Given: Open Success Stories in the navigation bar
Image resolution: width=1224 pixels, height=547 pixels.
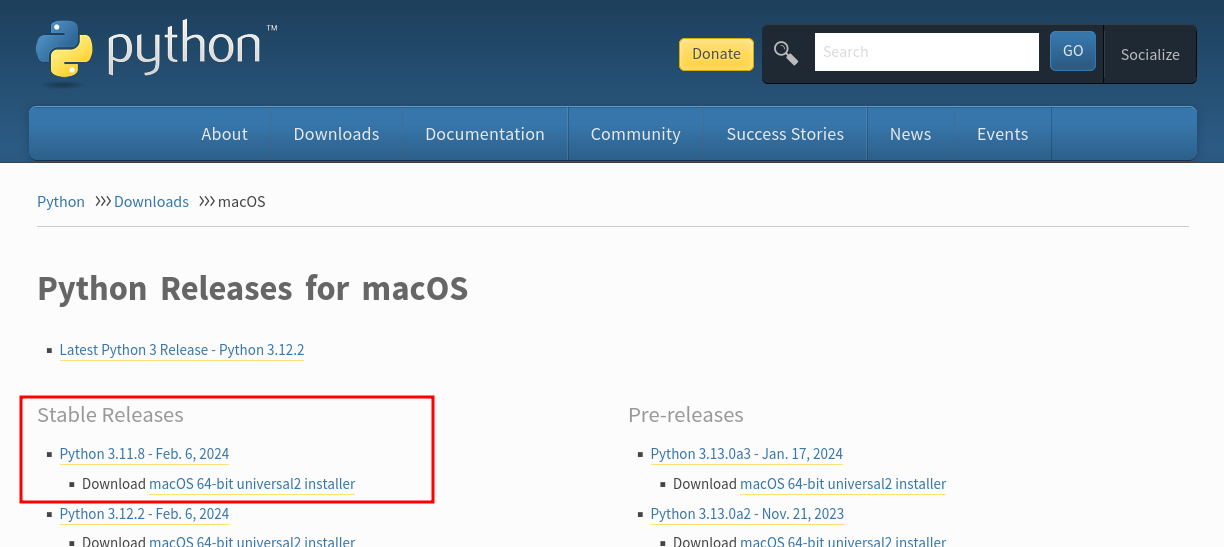Looking at the screenshot, I should click(x=784, y=134).
